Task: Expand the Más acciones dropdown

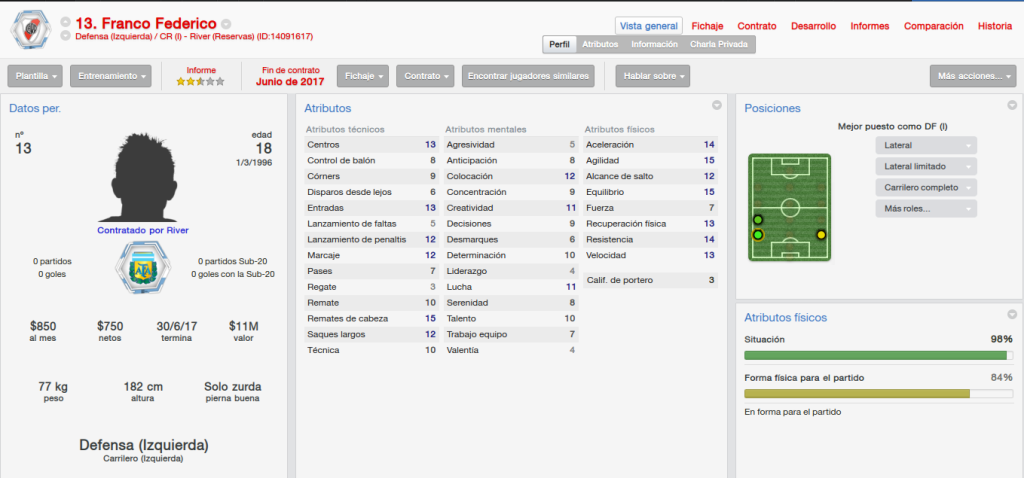Action: [973, 76]
